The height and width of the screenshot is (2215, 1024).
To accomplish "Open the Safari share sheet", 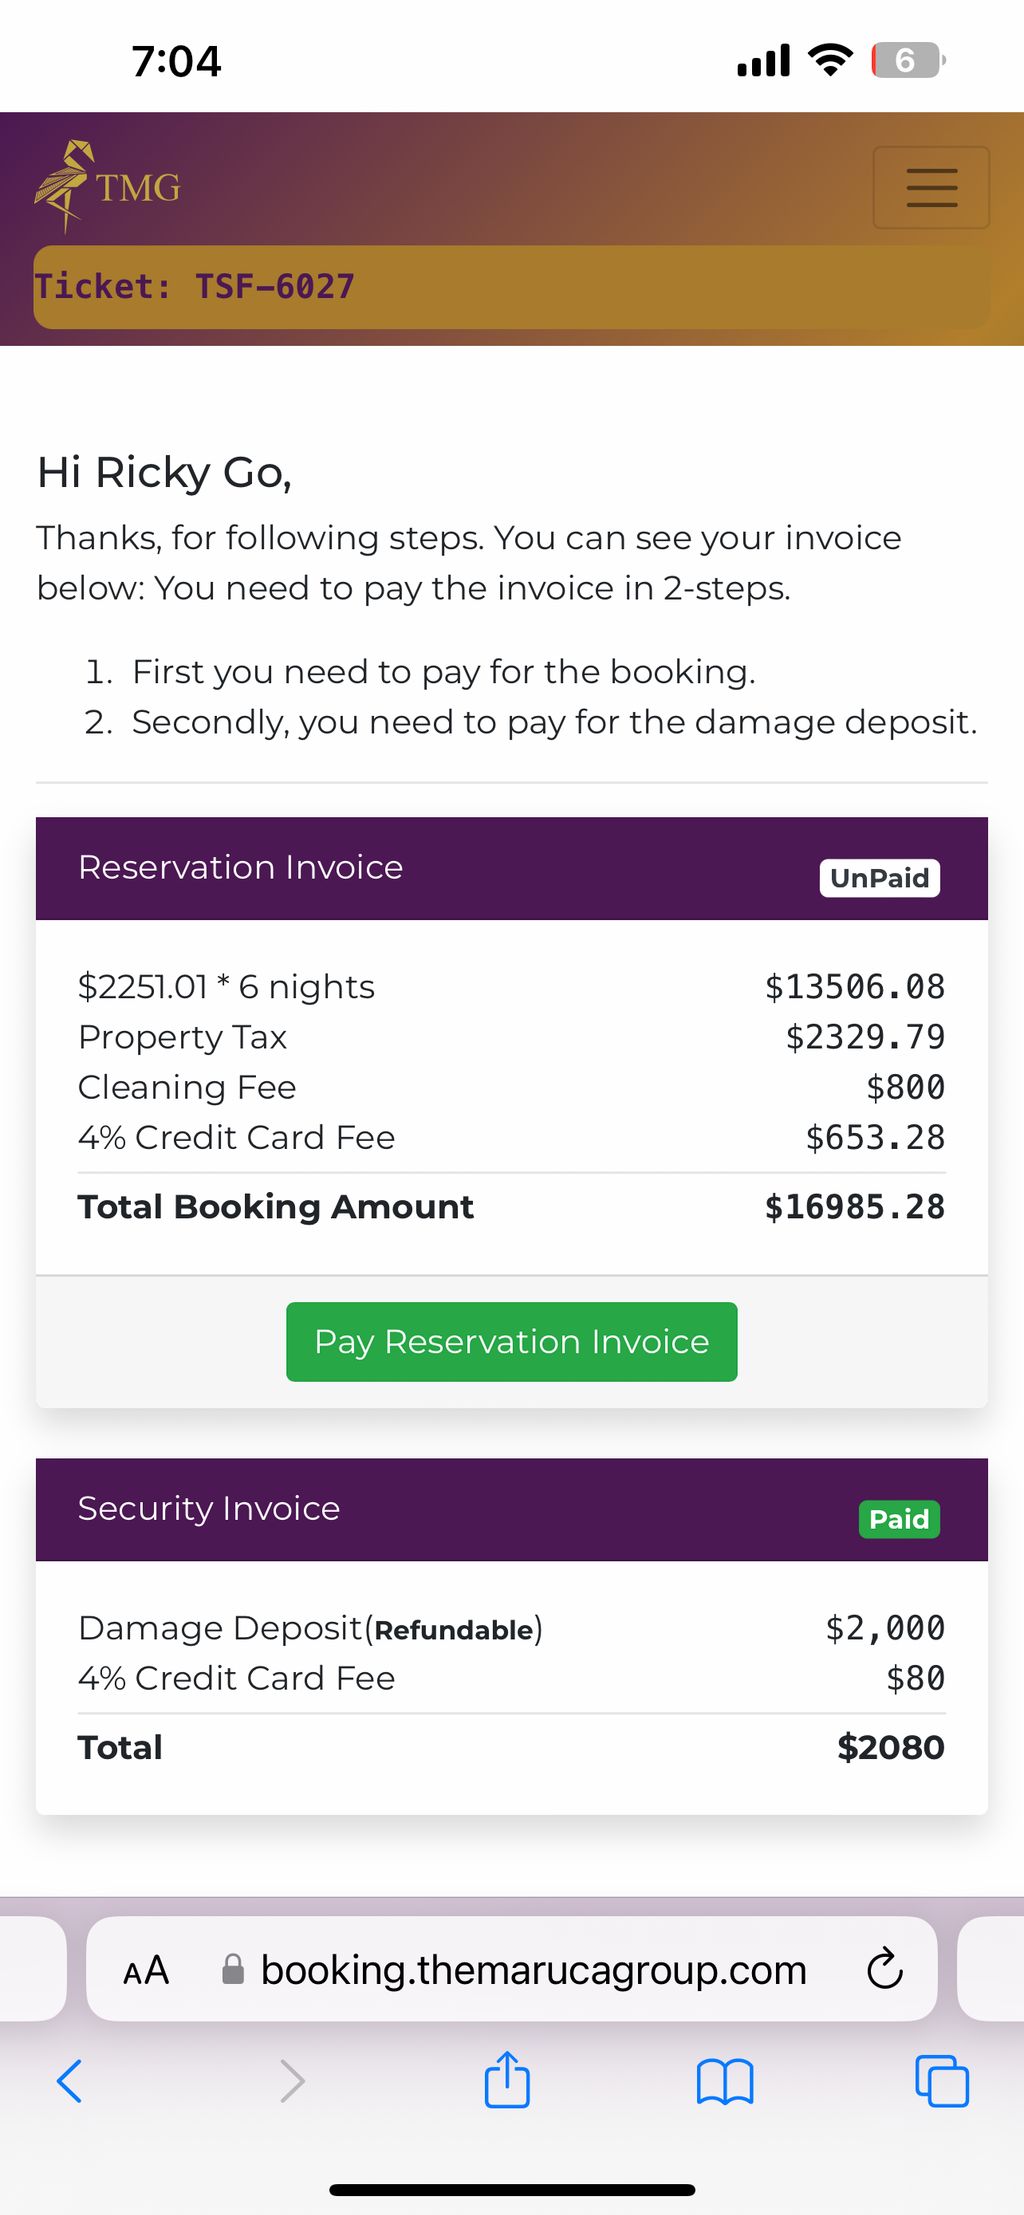I will pos(507,2079).
